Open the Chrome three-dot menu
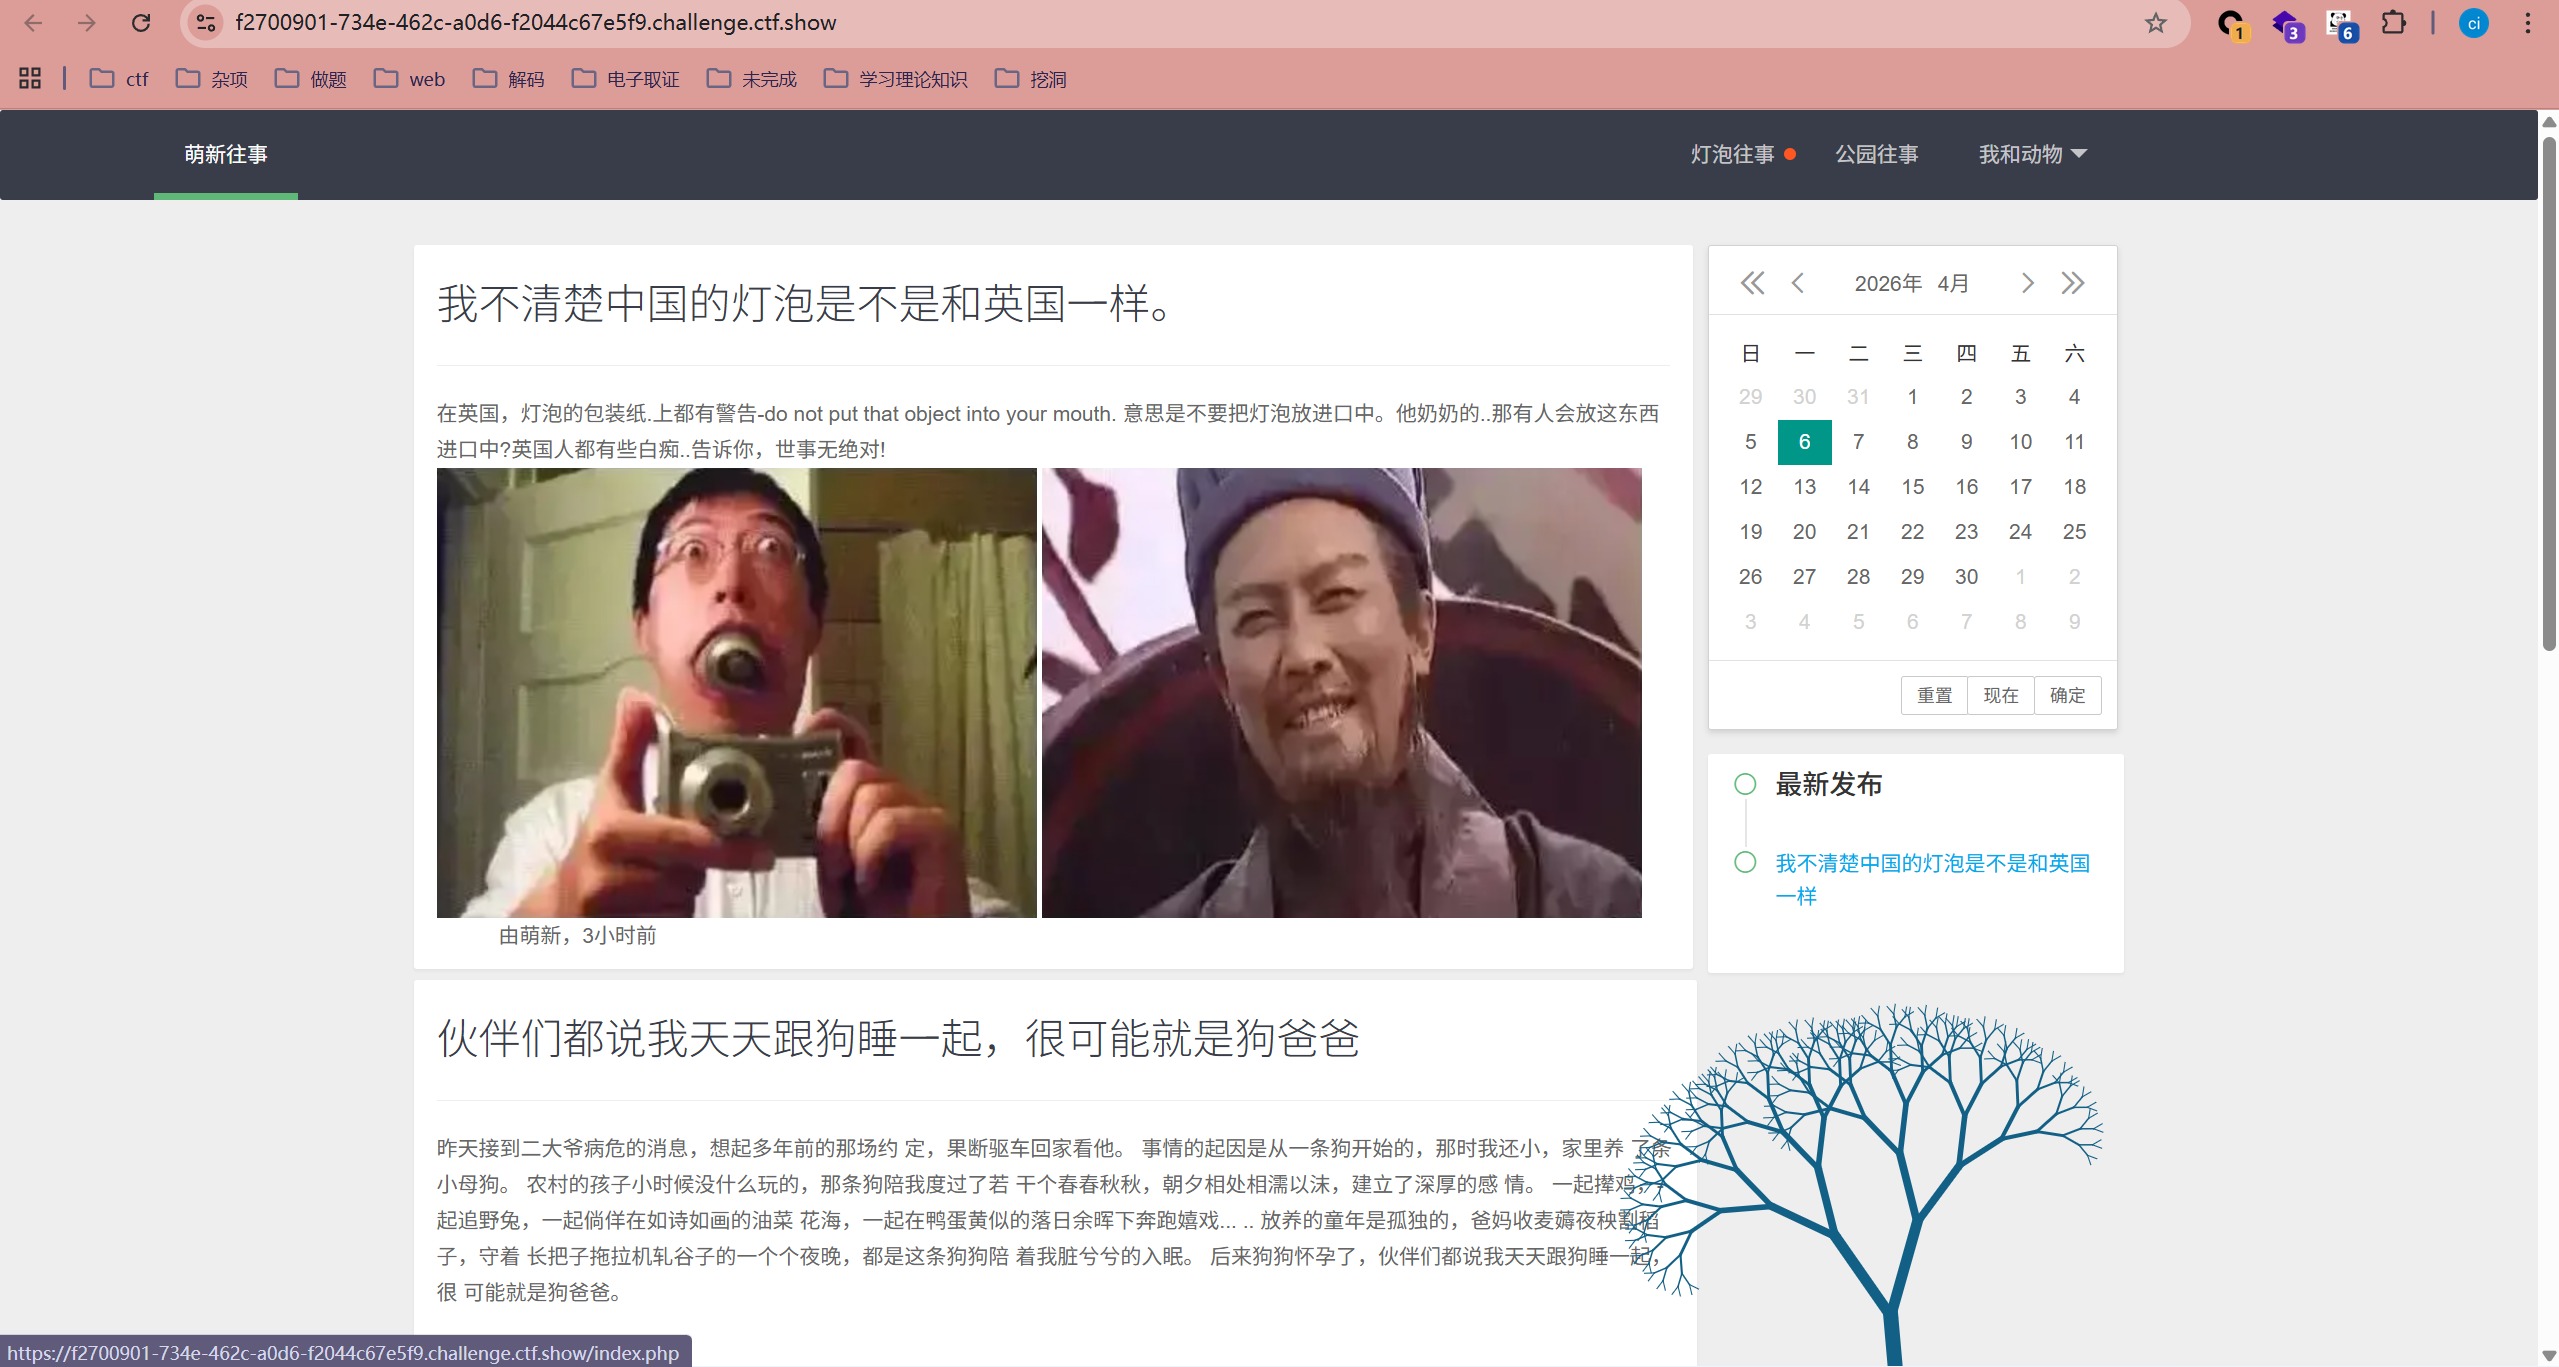Image resolution: width=2559 pixels, height=1367 pixels. pos(2527,23)
